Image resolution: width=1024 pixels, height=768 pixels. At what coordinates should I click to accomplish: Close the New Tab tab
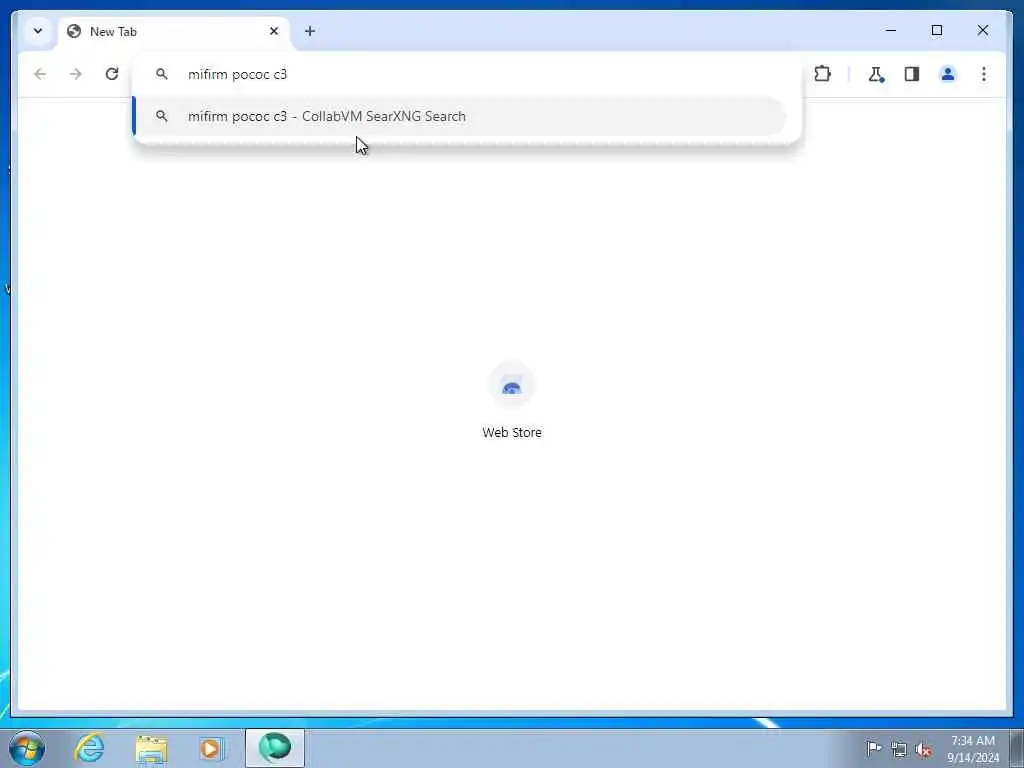point(274,31)
